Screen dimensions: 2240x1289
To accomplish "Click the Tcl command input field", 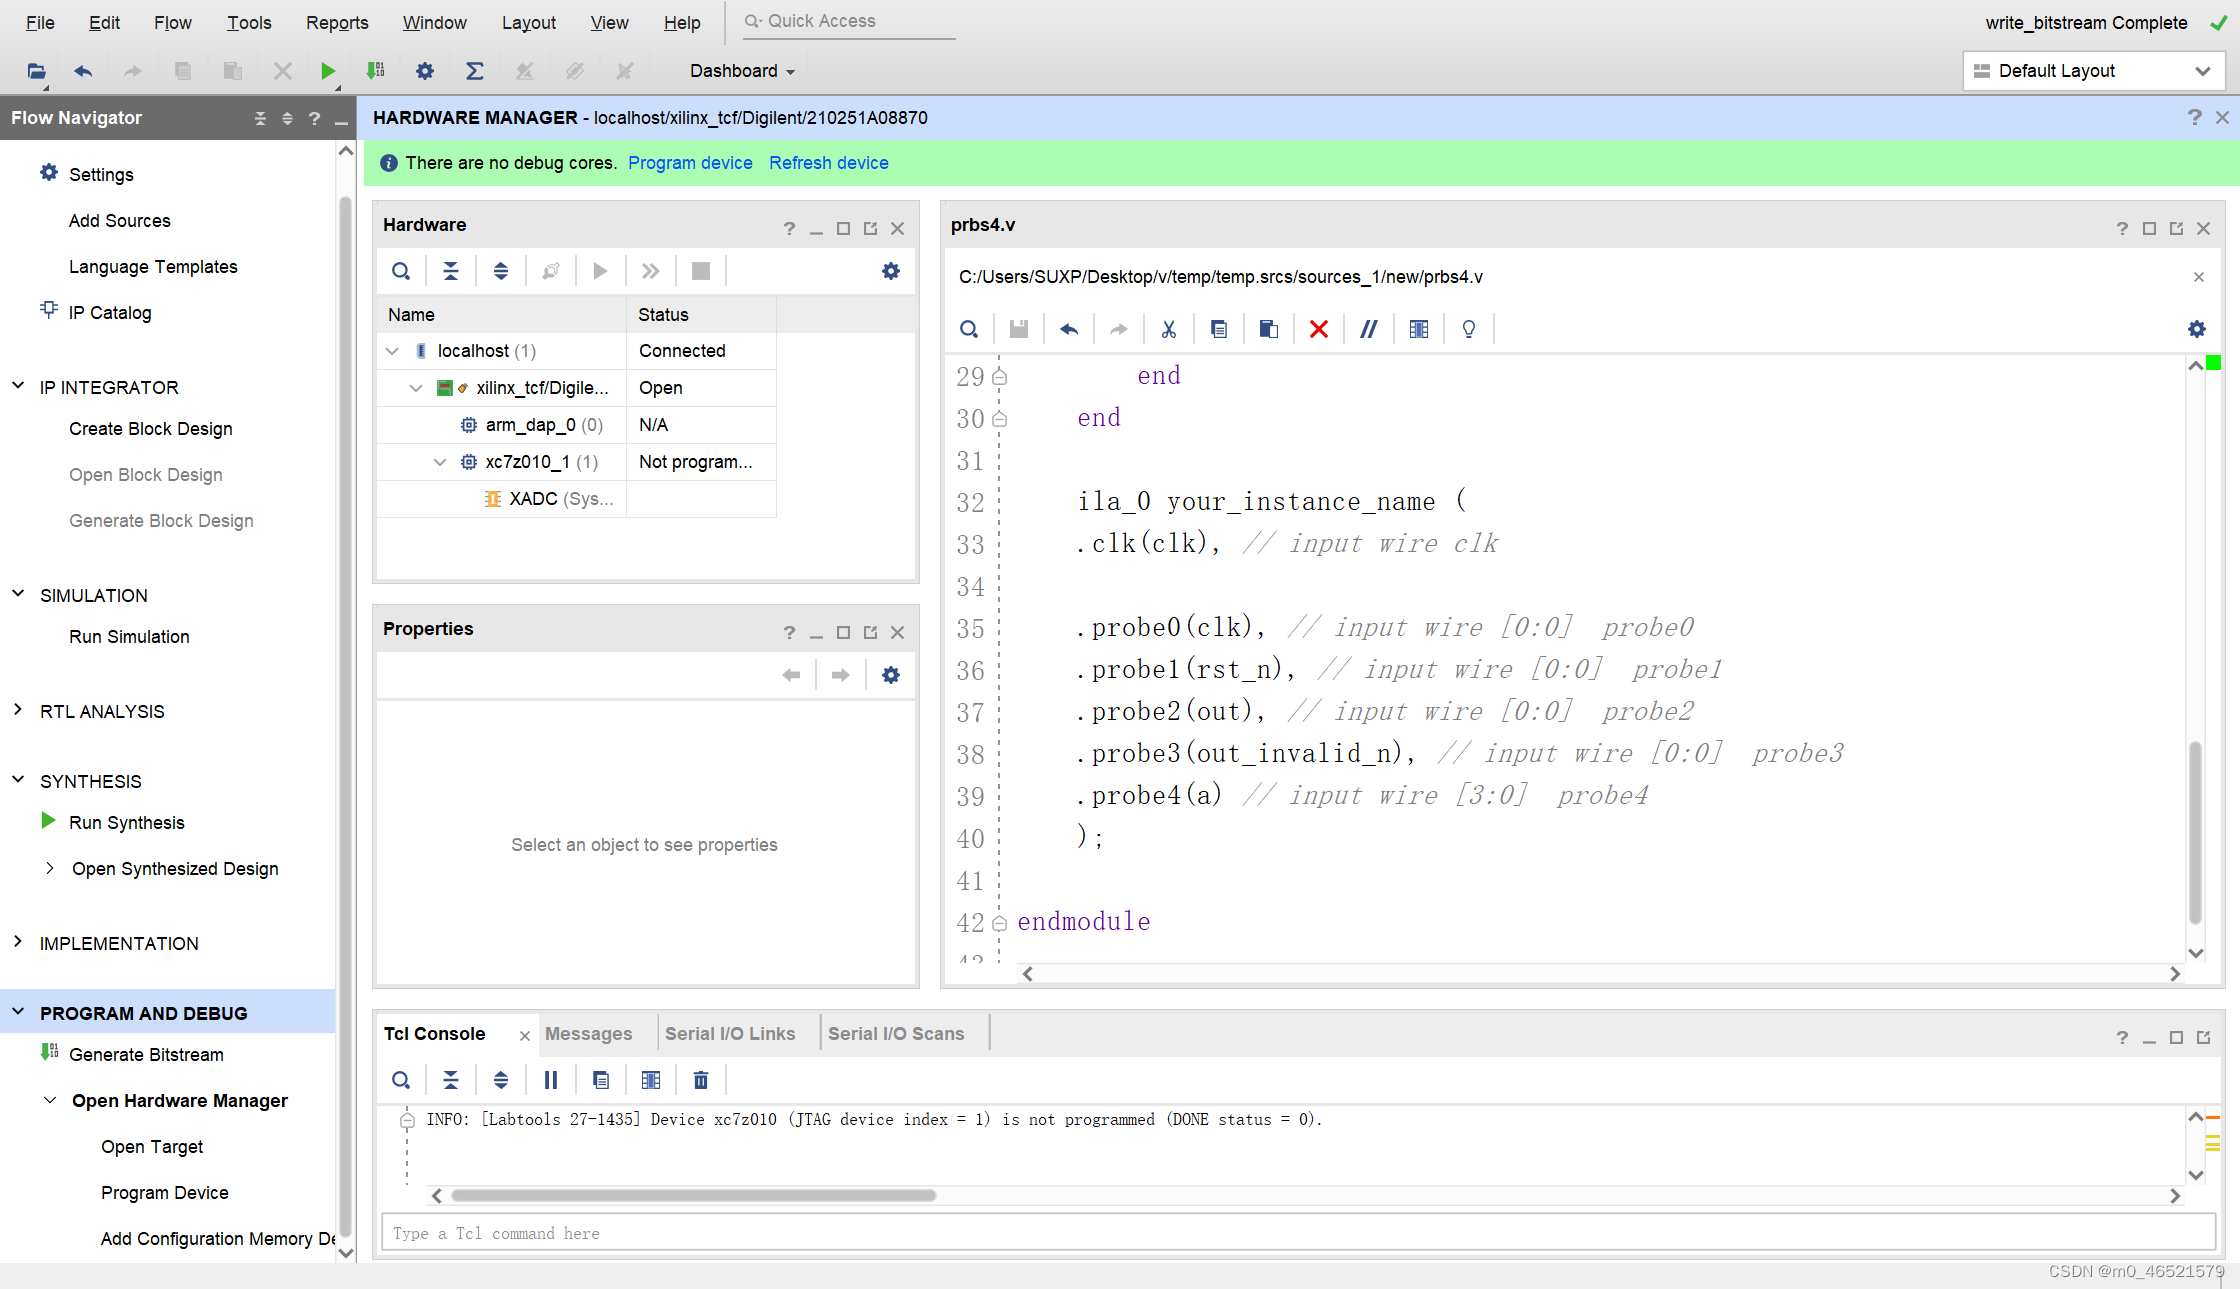I will click(1296, 1233).
